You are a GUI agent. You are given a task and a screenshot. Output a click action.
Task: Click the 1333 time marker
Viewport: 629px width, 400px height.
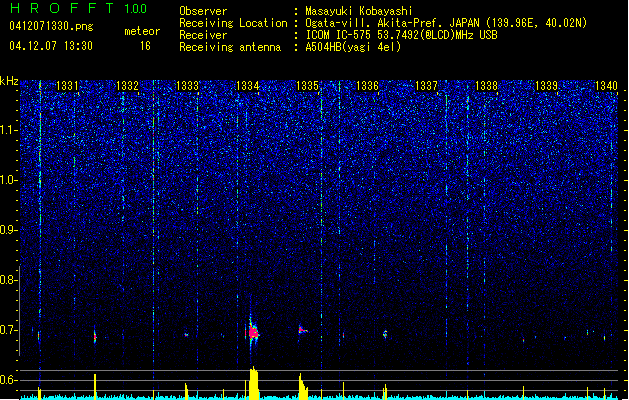(187, 86)
